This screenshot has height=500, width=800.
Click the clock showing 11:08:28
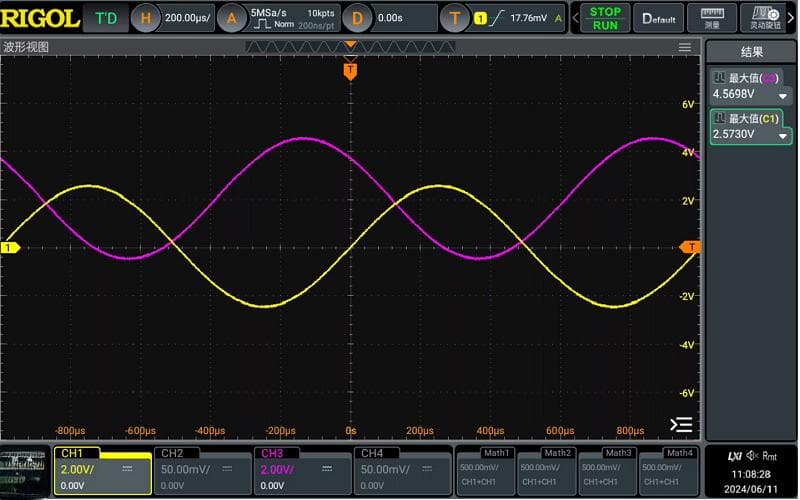751,474
